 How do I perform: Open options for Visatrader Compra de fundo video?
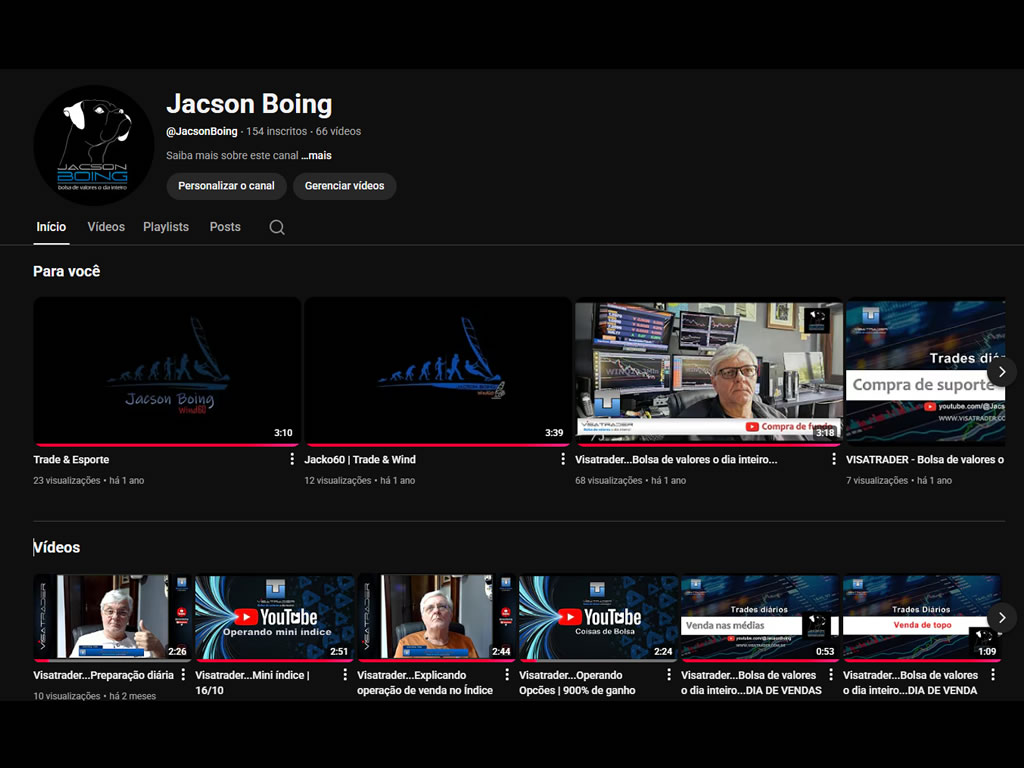[x=834, y=459]
